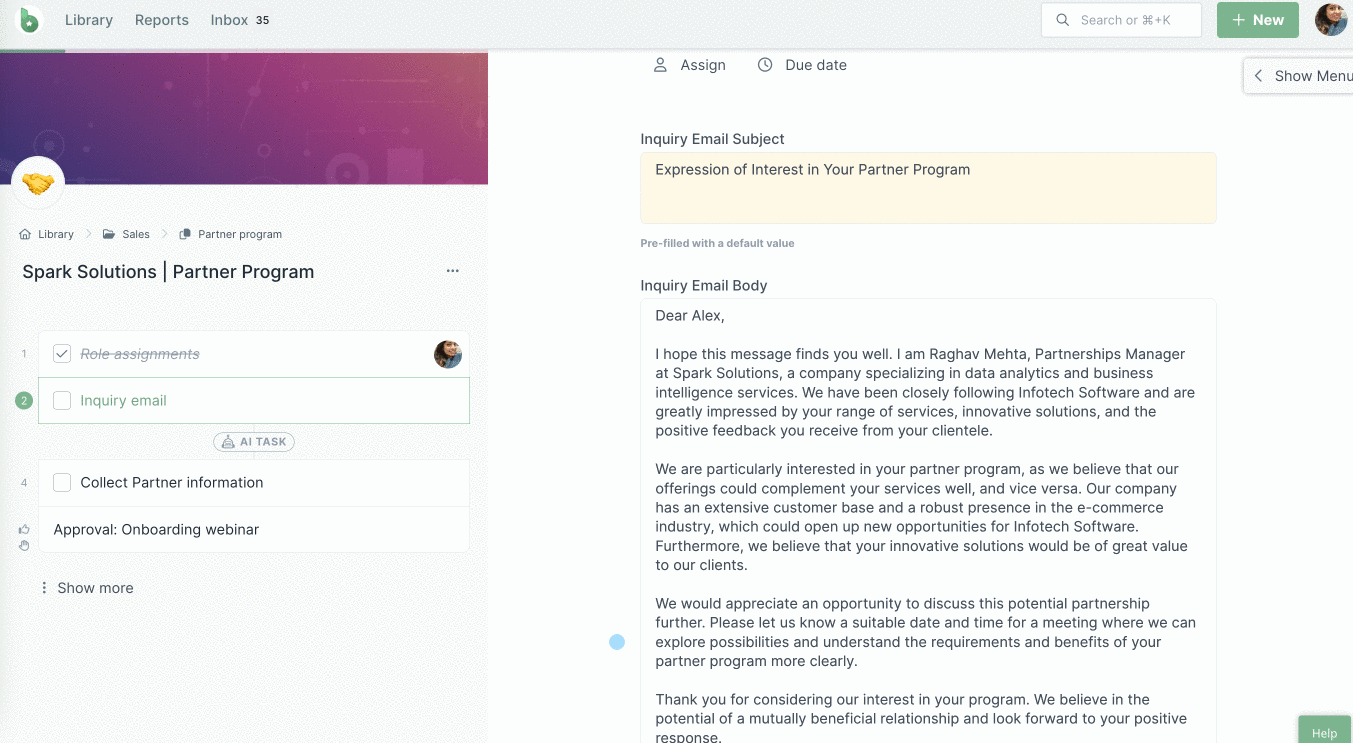Set the Due date
The image size is (1353, 743).
coord(816,65)
